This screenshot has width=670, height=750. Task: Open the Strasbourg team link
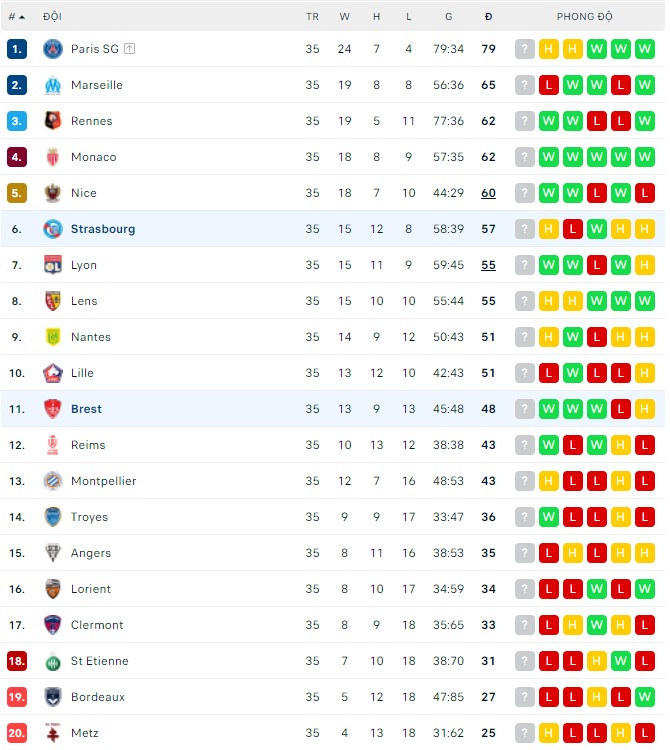pos(103,229)
